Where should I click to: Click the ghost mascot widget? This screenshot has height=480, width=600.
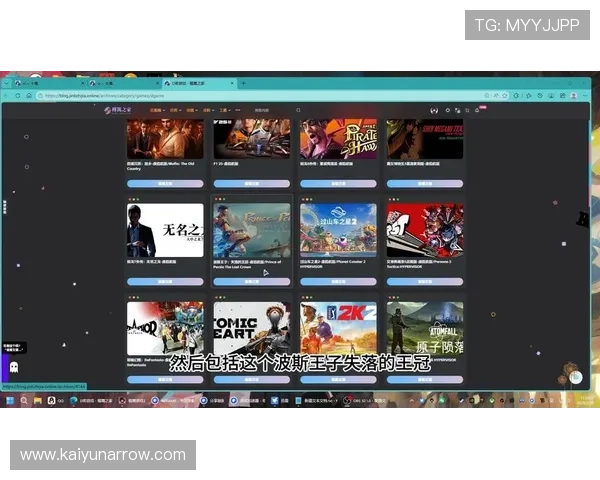coord(14,367)
